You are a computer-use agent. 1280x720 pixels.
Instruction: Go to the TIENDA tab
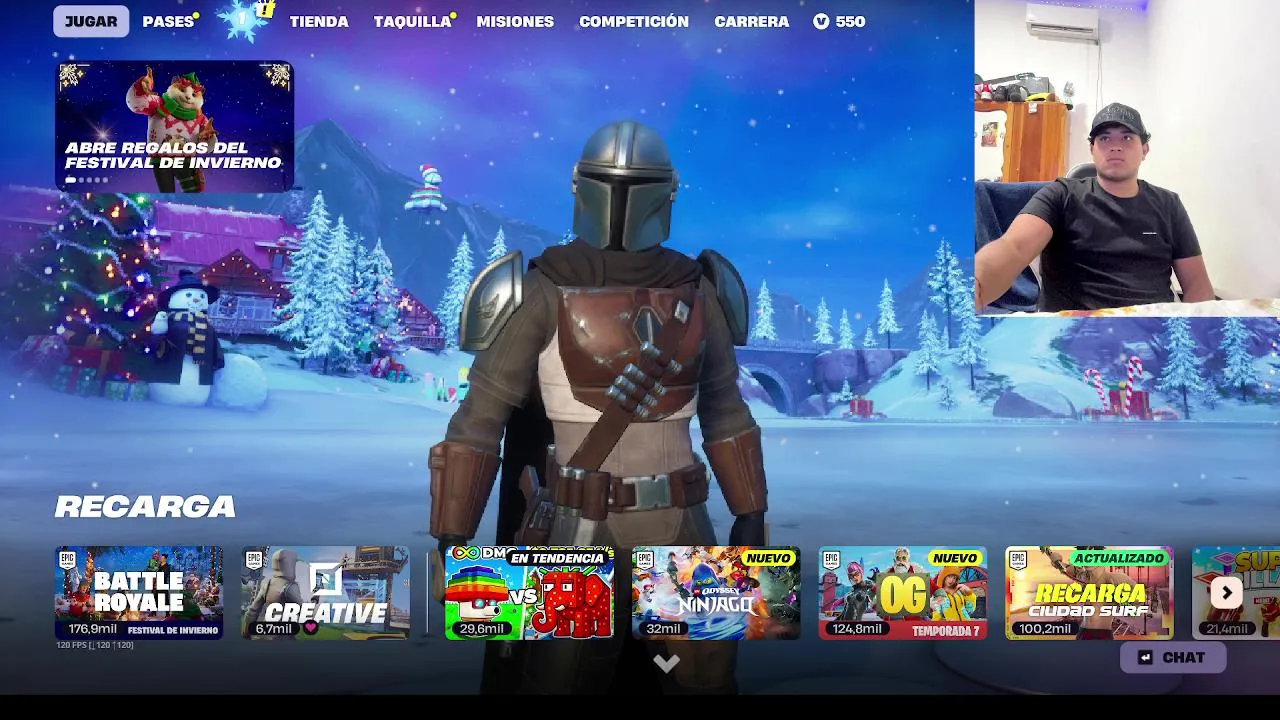coord(319,21)
